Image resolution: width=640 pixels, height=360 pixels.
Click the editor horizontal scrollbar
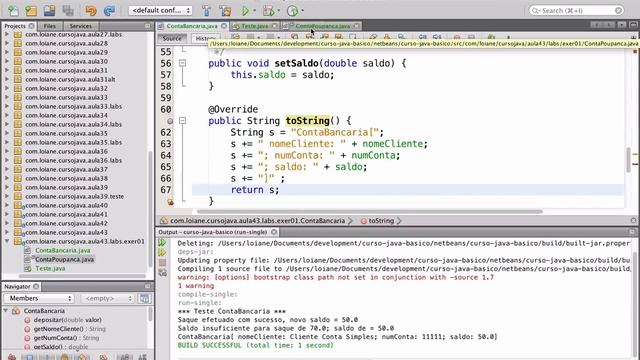[x=370, y=211]
